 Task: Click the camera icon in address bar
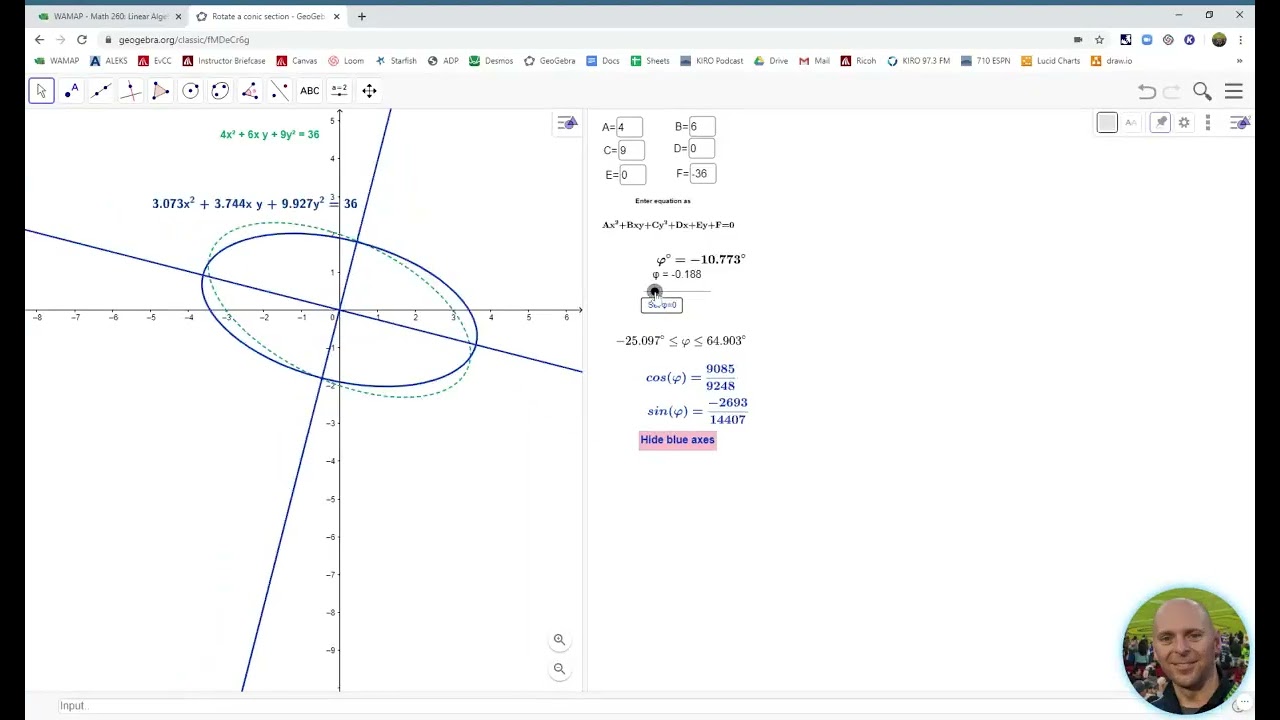1078,40
